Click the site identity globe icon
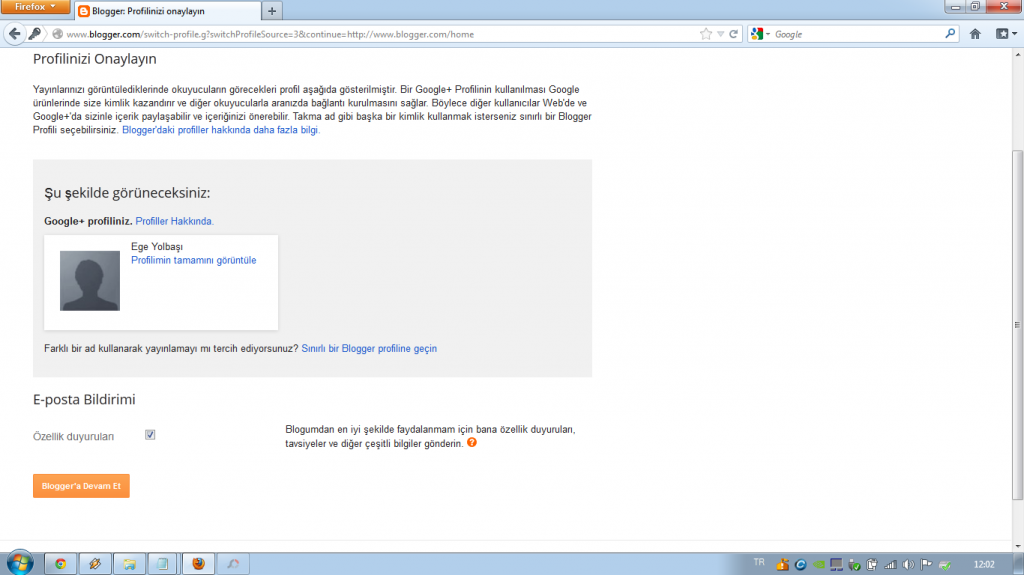 coord(57,34)
